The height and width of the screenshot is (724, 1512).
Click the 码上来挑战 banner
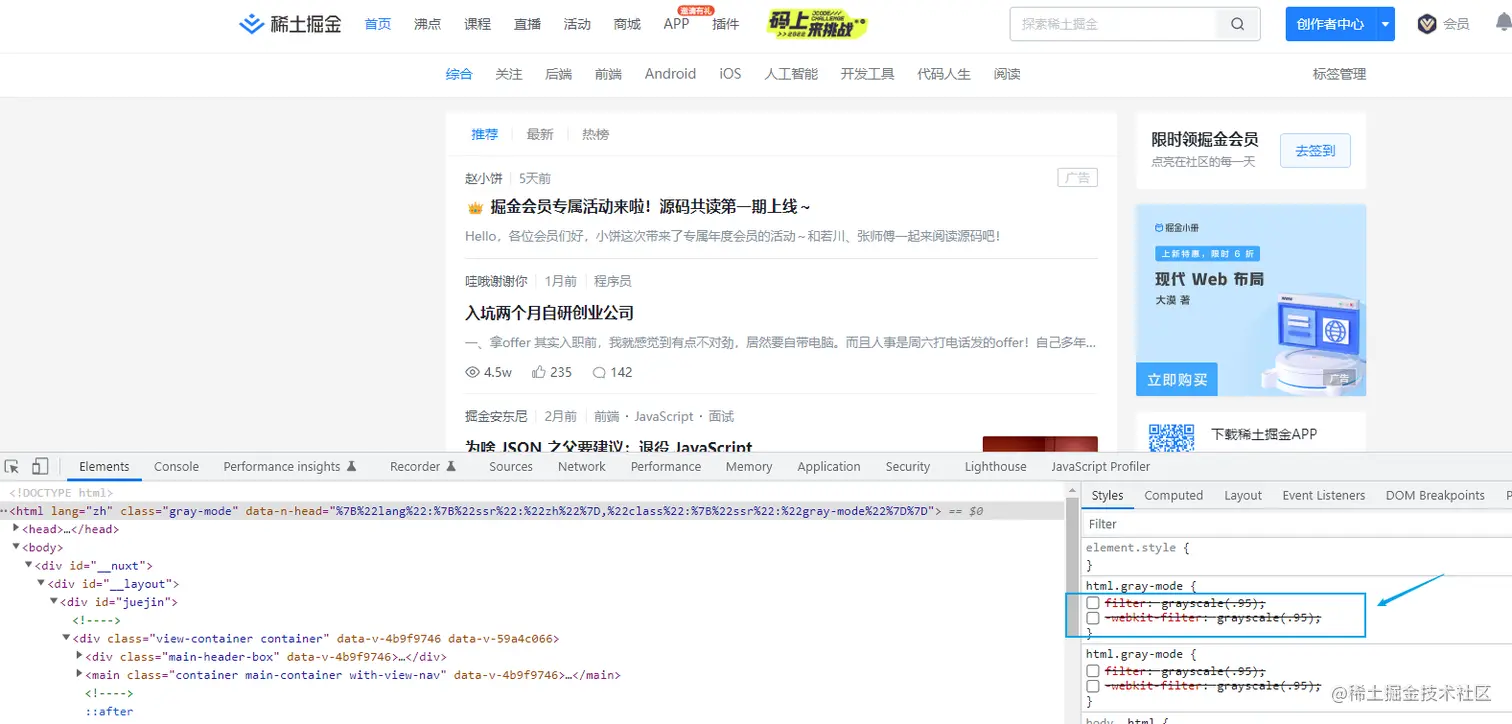pos(817,24)
